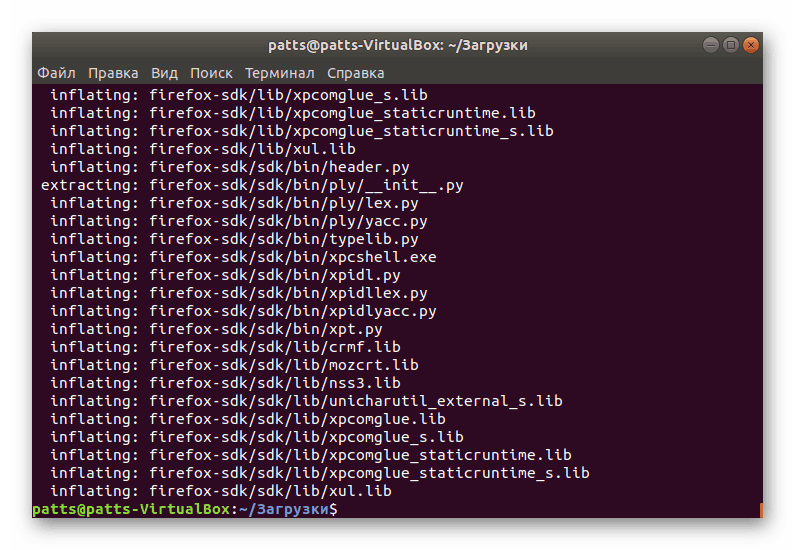The width and height of the screenshot is (795, 550).
Task: Close the terminal window
Action: coord(751,45)
